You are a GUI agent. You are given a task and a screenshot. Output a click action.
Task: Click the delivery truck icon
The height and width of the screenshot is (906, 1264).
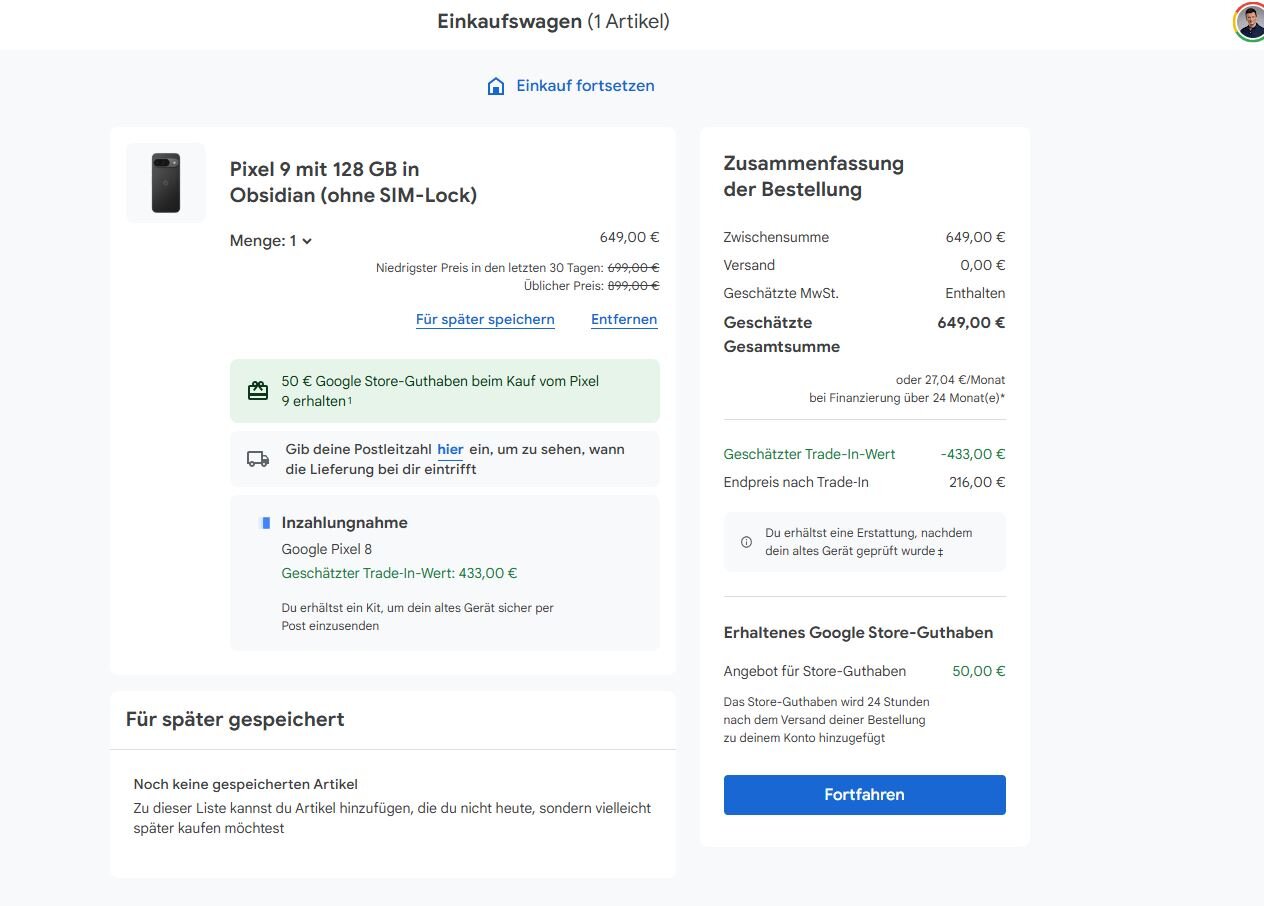pos(258,459)
